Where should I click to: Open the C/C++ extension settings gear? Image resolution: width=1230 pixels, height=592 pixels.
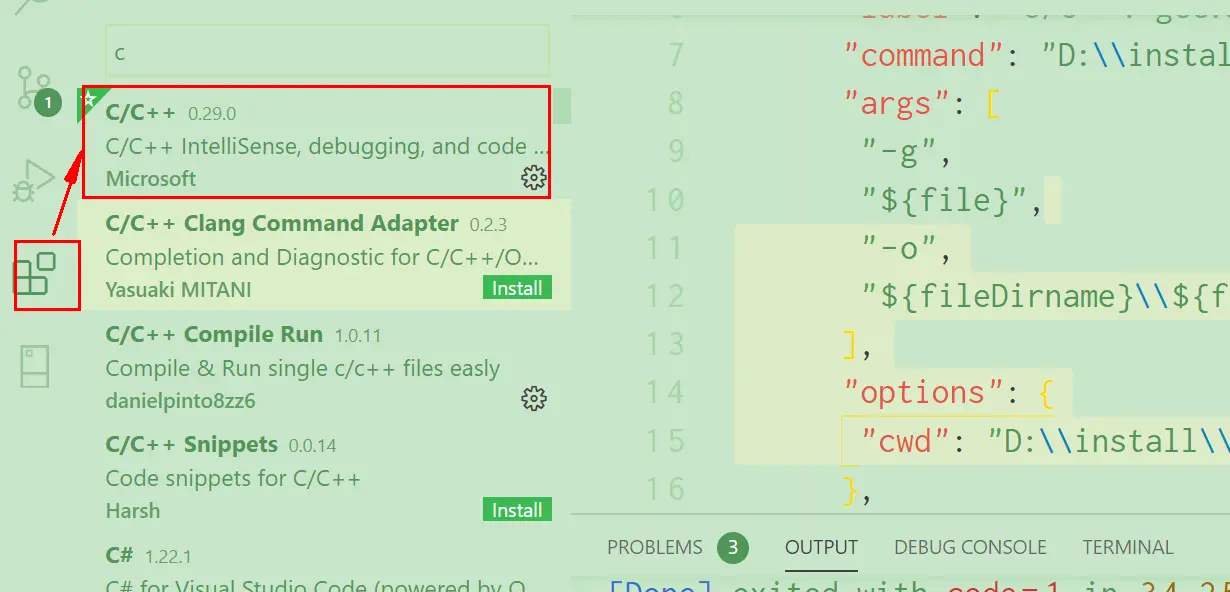pyautogui.click(x=535, y=178)
